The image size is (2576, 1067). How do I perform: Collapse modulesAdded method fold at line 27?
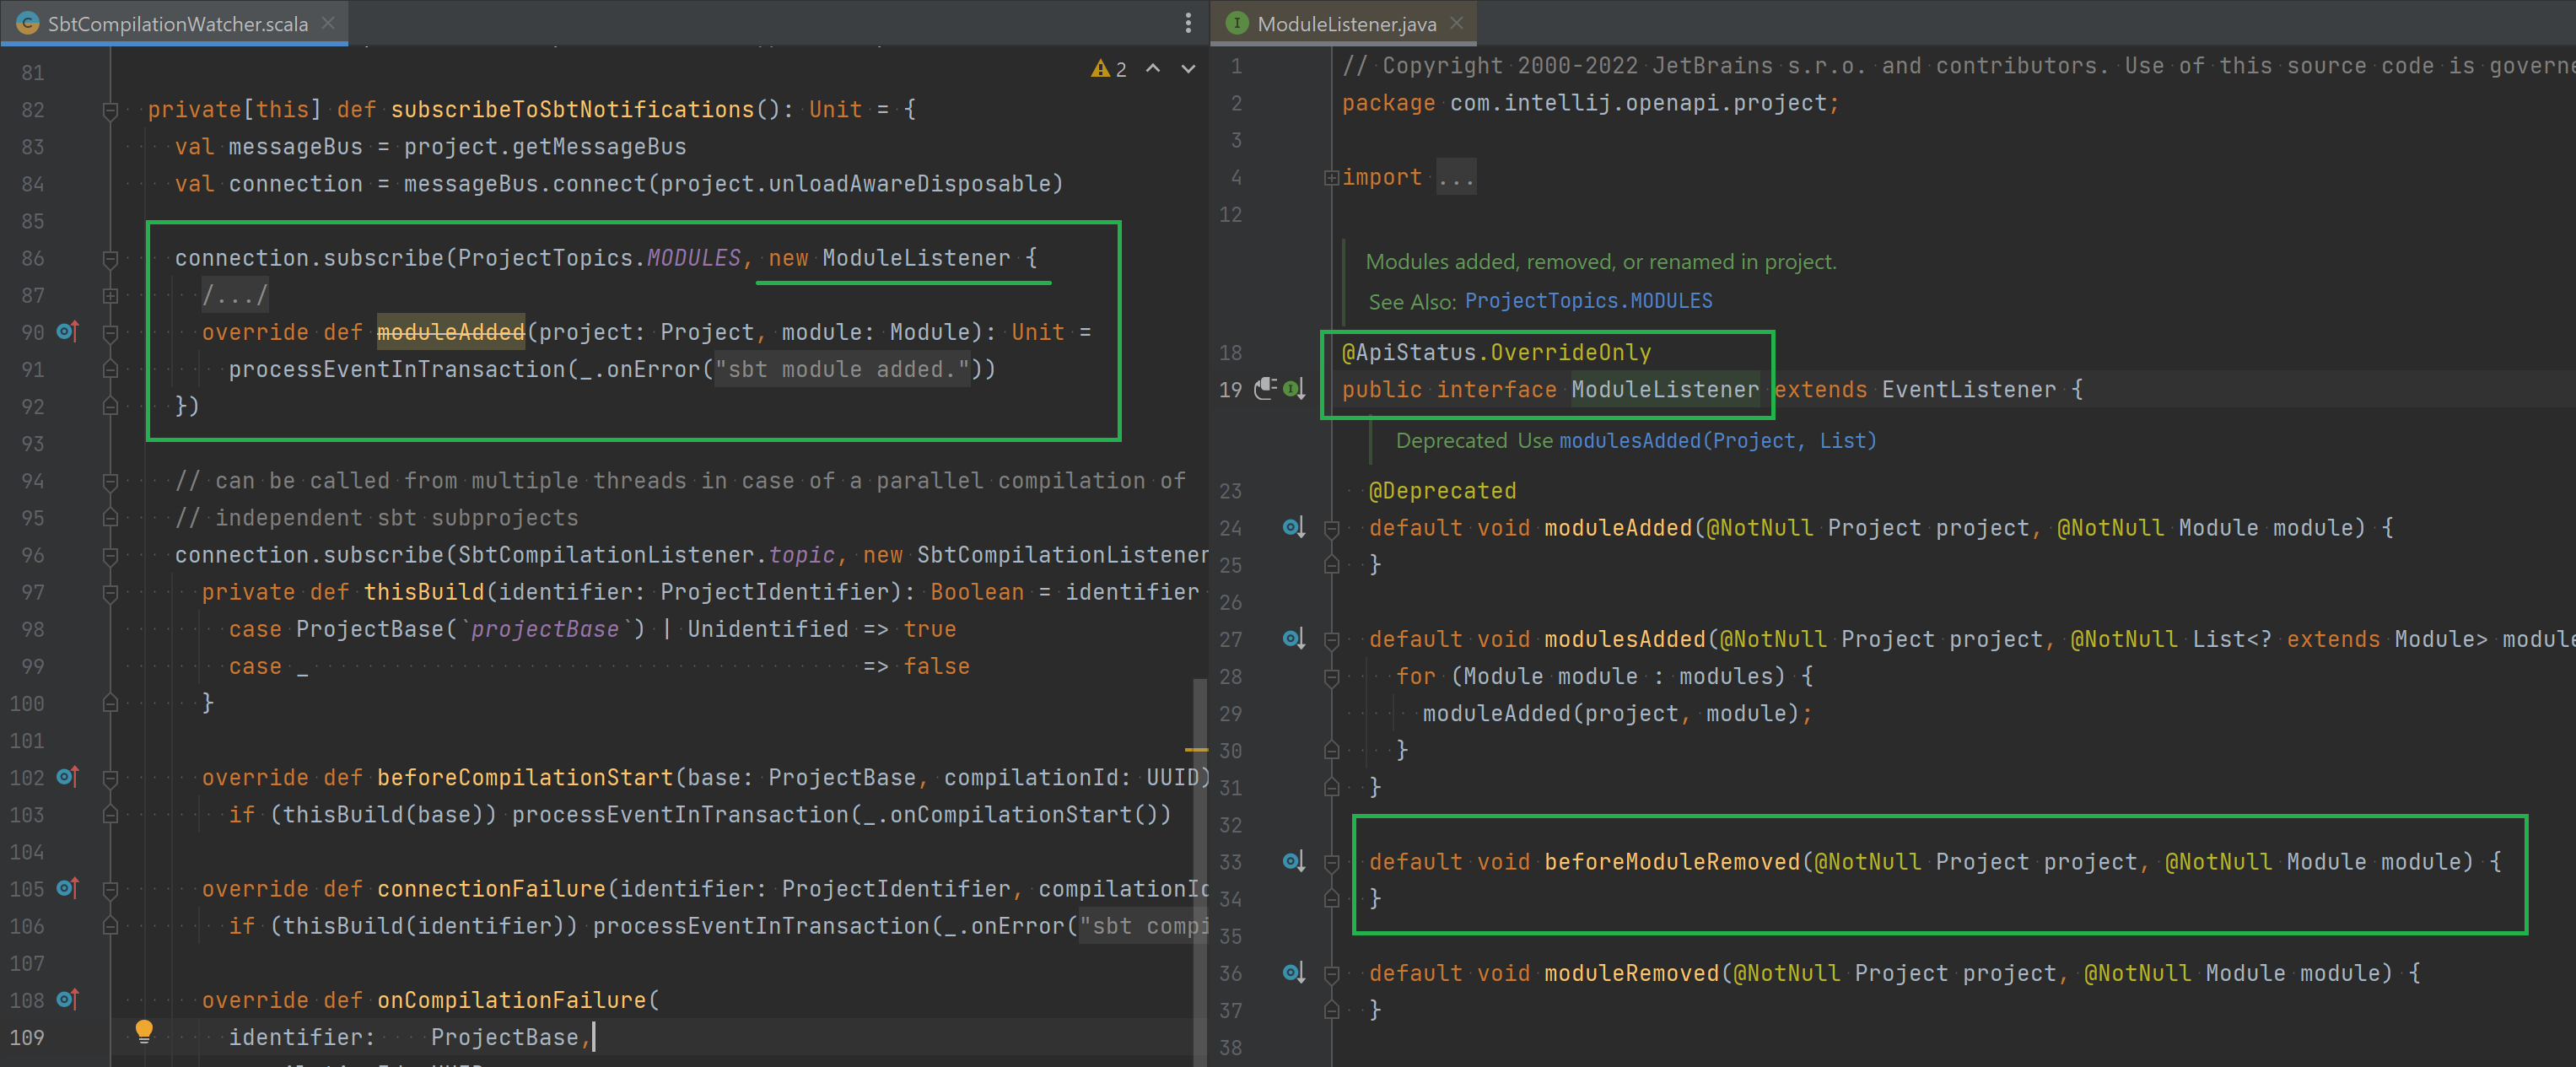point(1331,639)
